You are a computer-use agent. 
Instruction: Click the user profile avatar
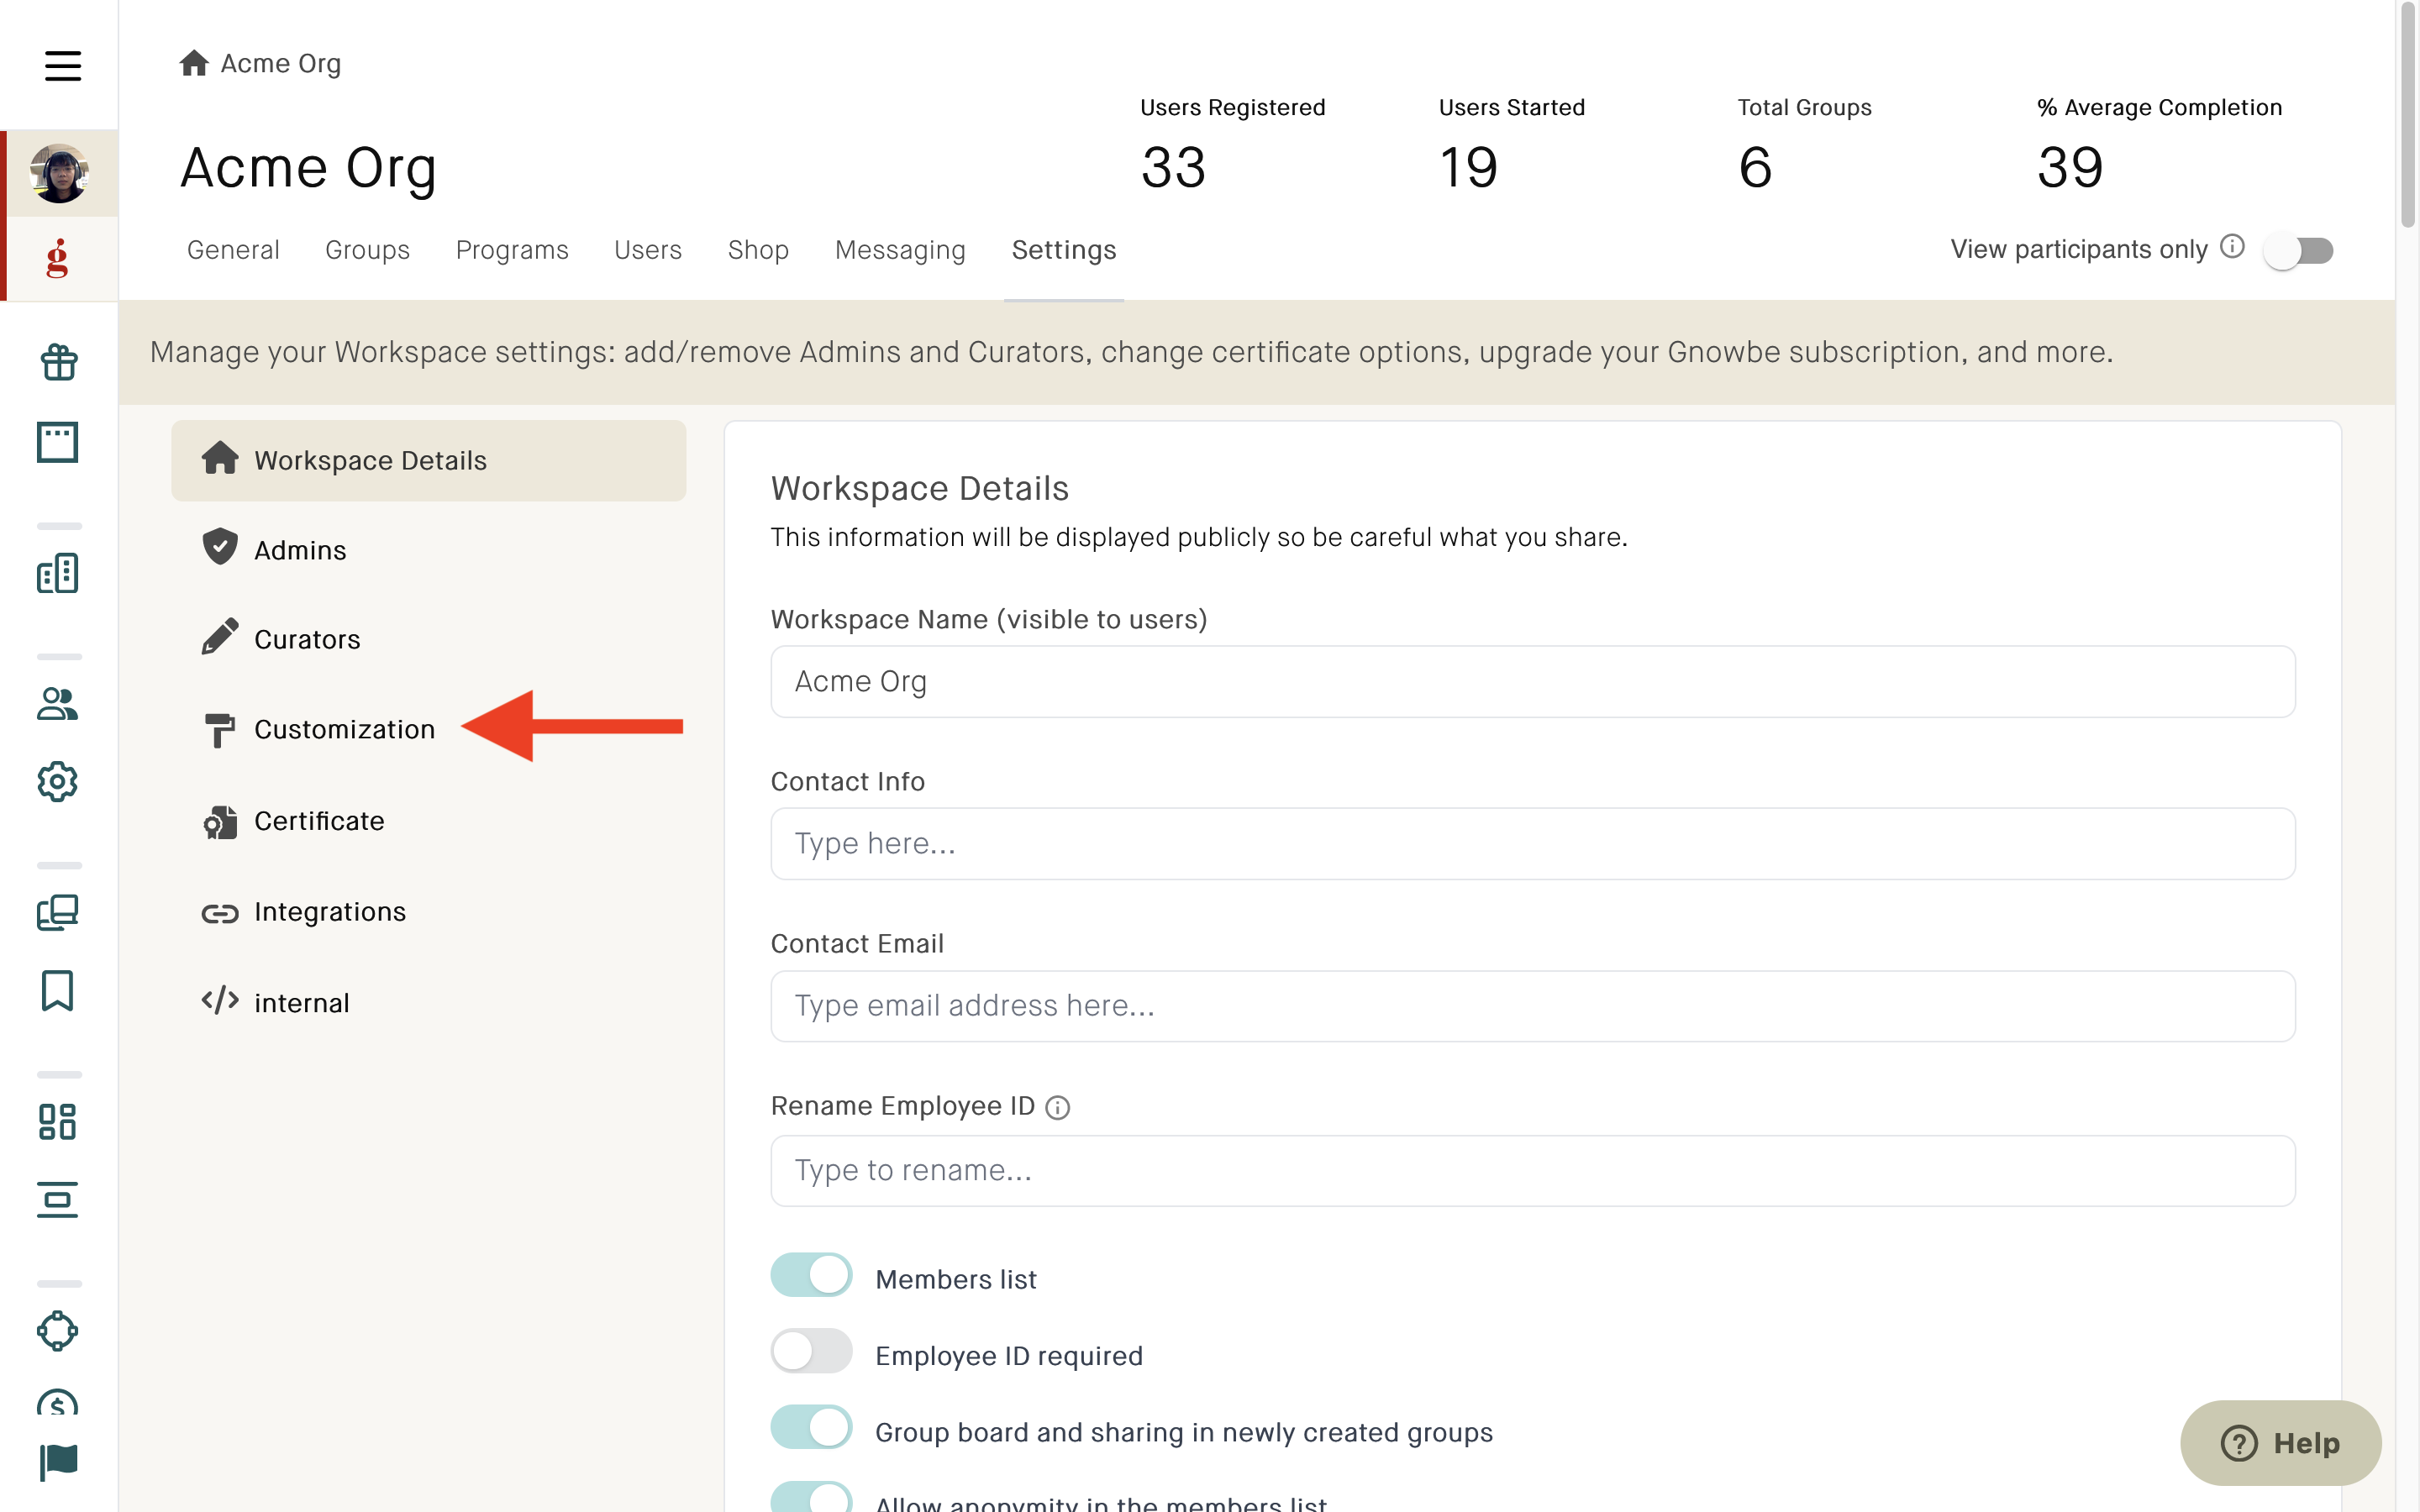tap(59, 173)
